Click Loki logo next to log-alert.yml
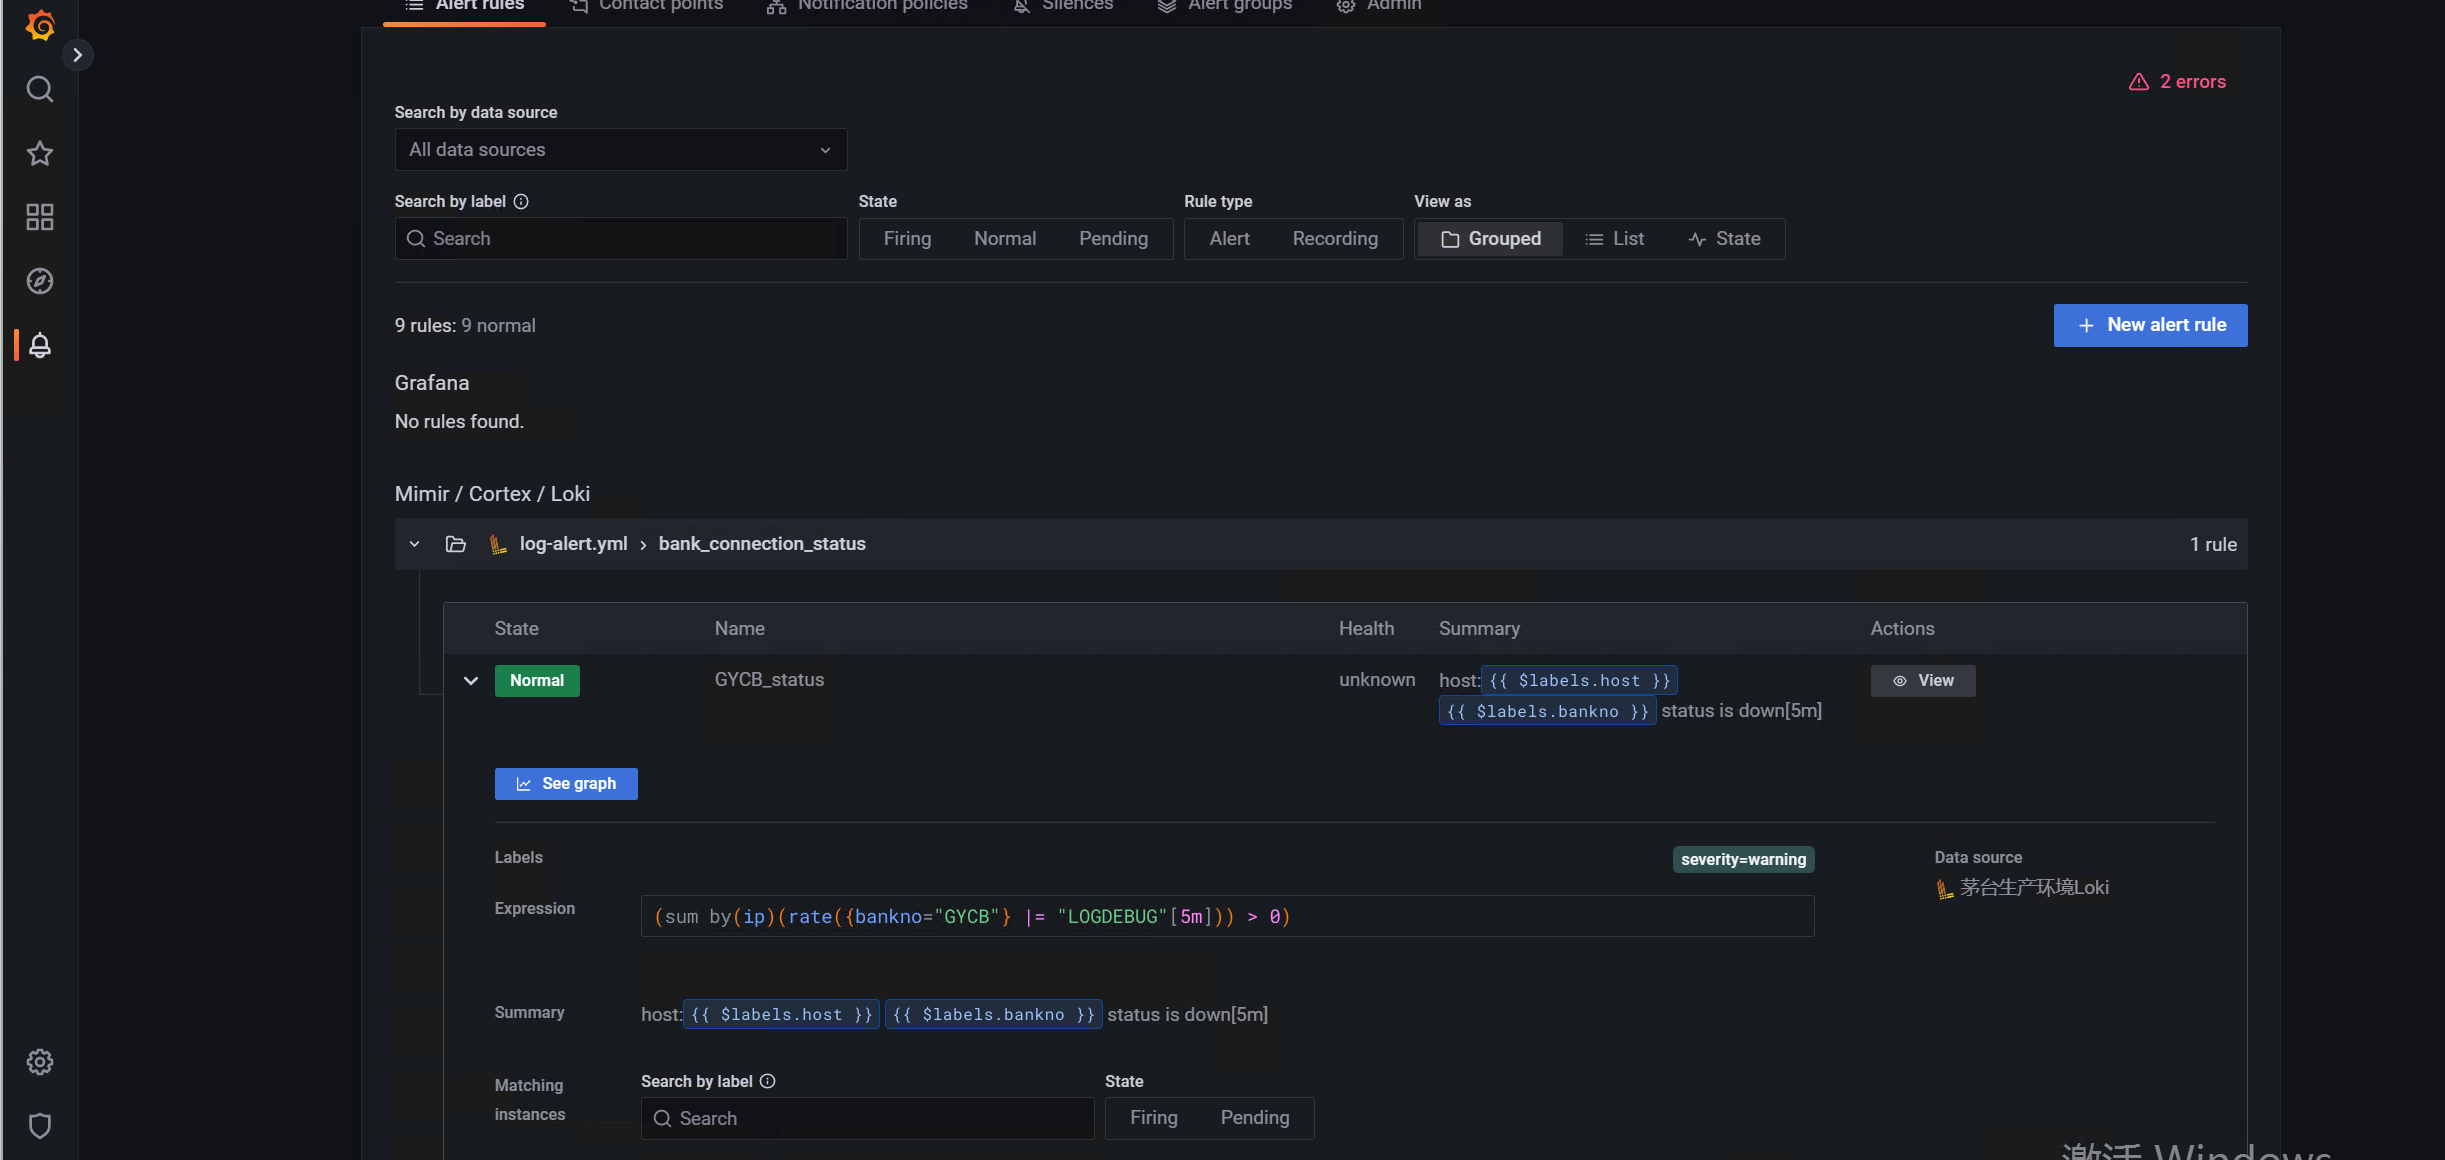This screenshot has height=1160, width=2445. pos(497,544)
